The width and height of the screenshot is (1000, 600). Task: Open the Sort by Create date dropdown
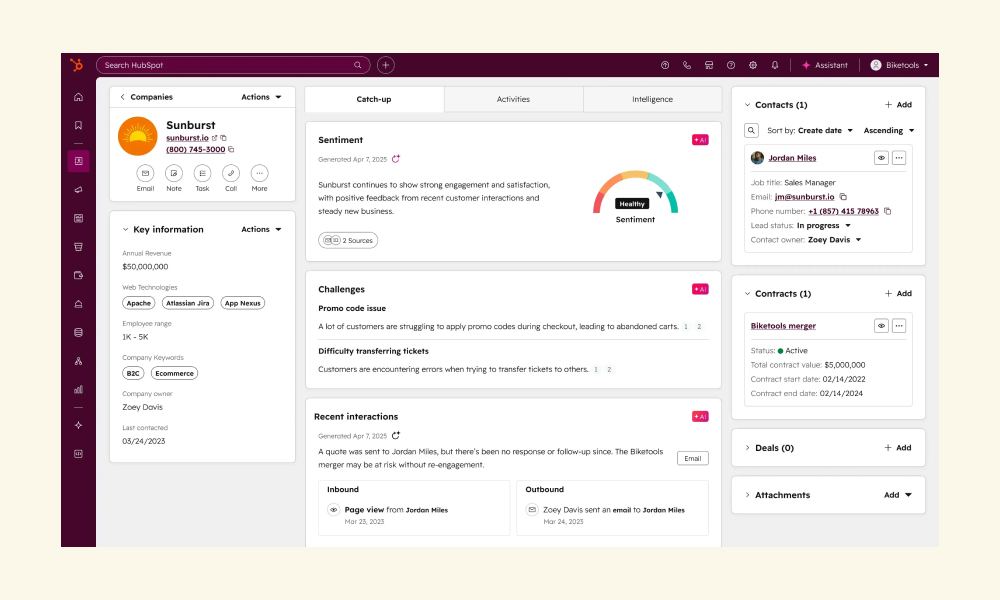coord(825,130)
